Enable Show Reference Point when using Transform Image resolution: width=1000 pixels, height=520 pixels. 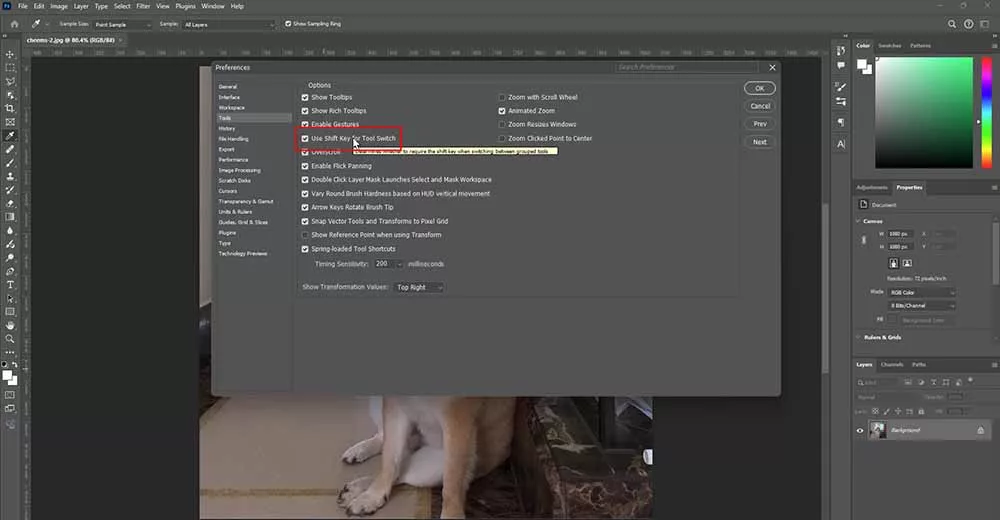click(305, 235)
